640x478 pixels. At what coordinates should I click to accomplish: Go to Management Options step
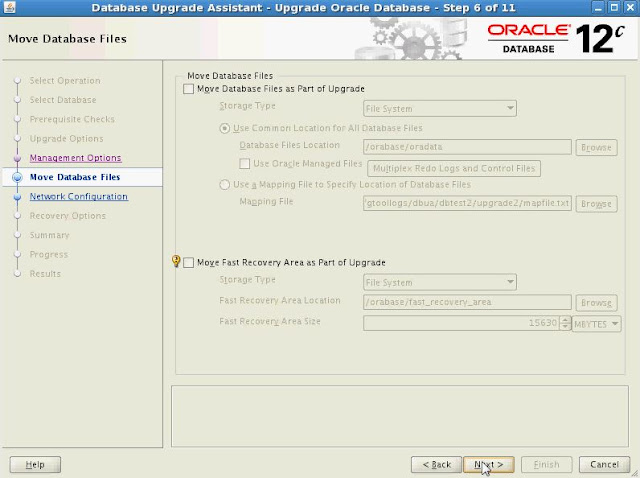(x=76, y=158)
